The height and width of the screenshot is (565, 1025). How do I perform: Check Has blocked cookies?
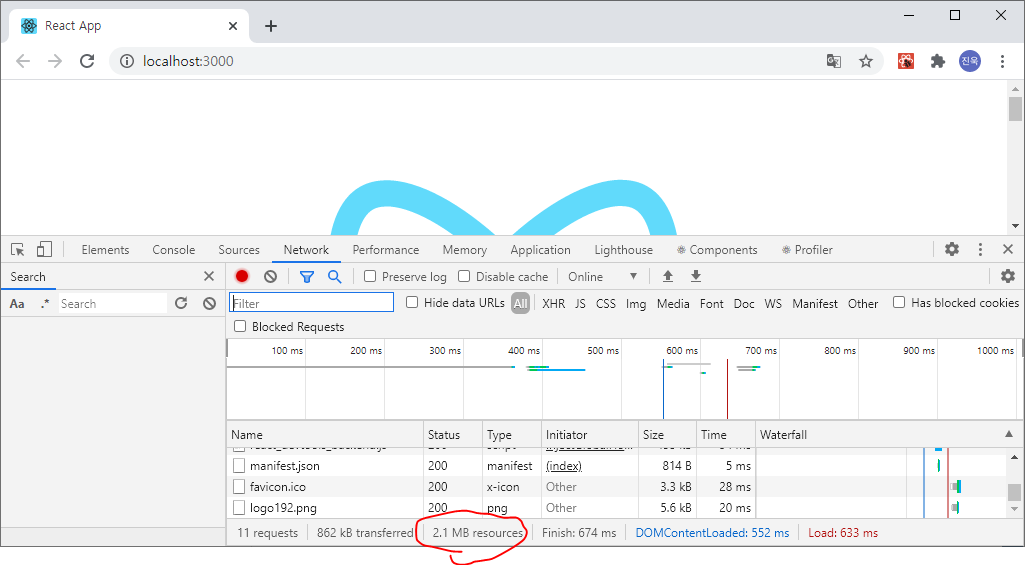[899, 302]
